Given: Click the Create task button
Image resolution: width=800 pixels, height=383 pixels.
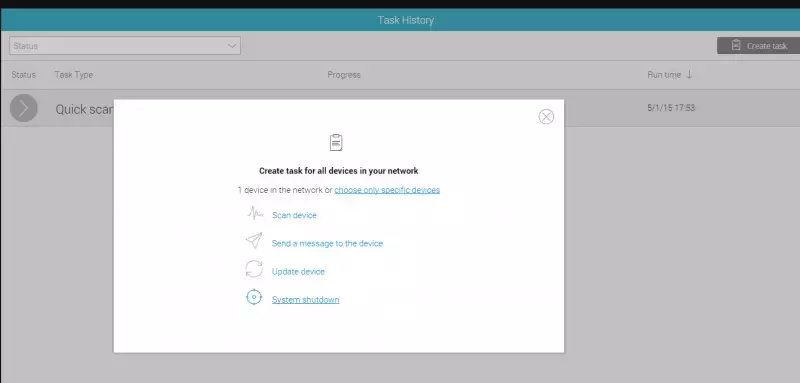Looking at the screenshot, I should click(758, 45).
